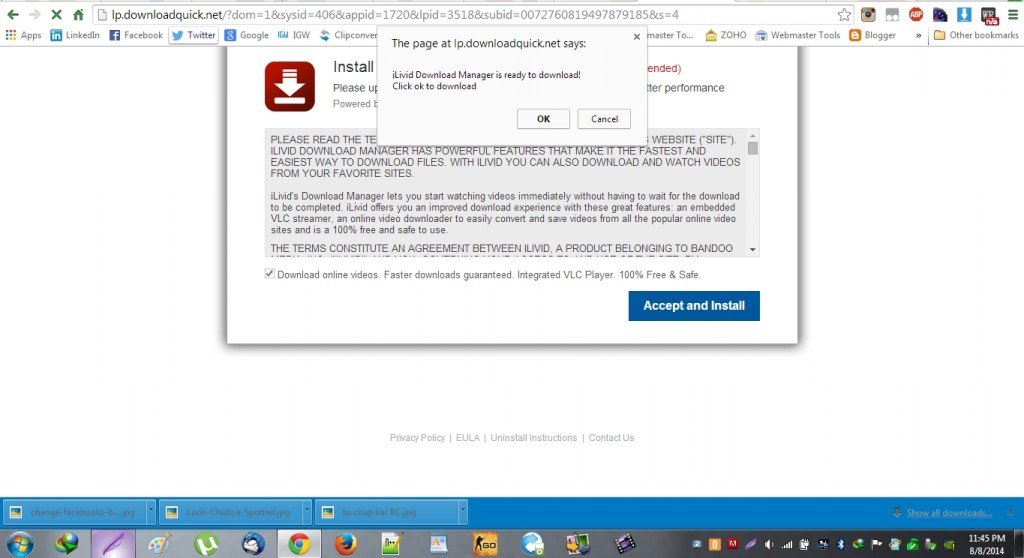This screenshot has width=1024, height=558.
Task: Click the terms text box scrollbar down arrow
Action: pyautogui.click(x=752, y=250)
